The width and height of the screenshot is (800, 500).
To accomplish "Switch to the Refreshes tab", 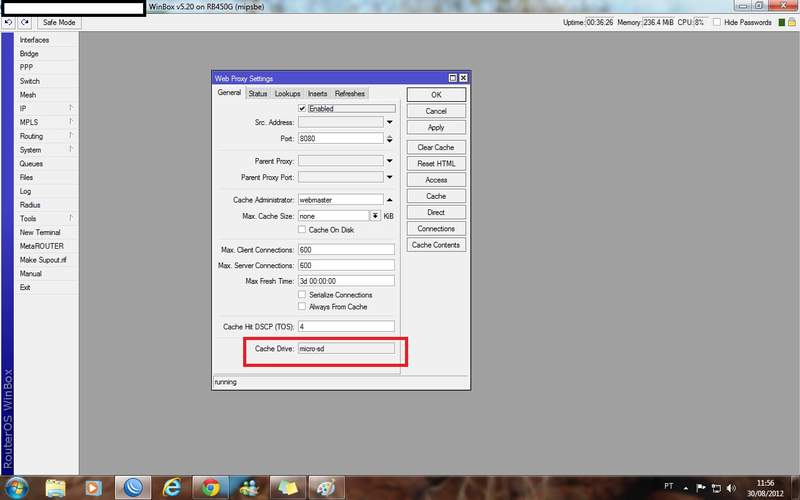I will point(350,94).
